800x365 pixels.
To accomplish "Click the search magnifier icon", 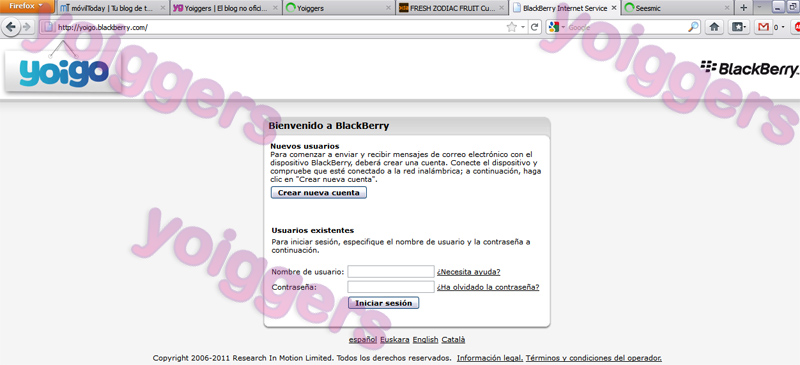I will click(693, 28).
